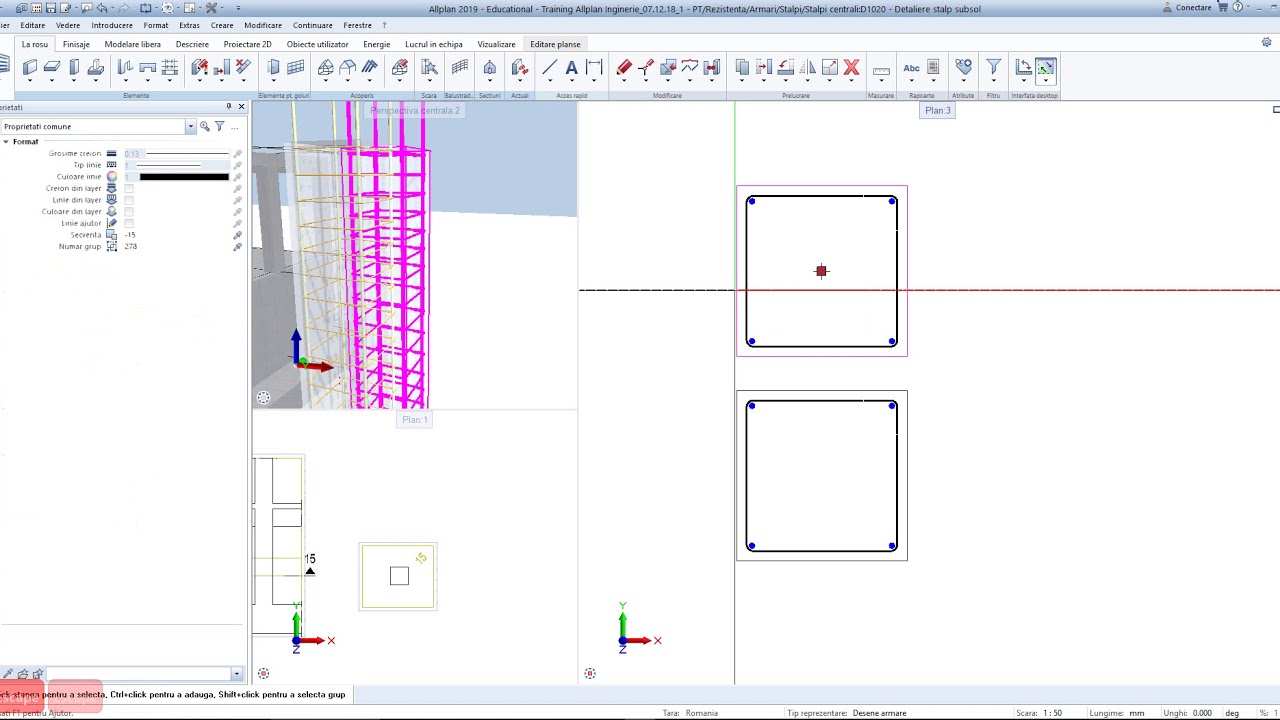Screen dimensions: 1280x720
Task: Click the view wheel icon in perspective viewport
Action: 263,398
